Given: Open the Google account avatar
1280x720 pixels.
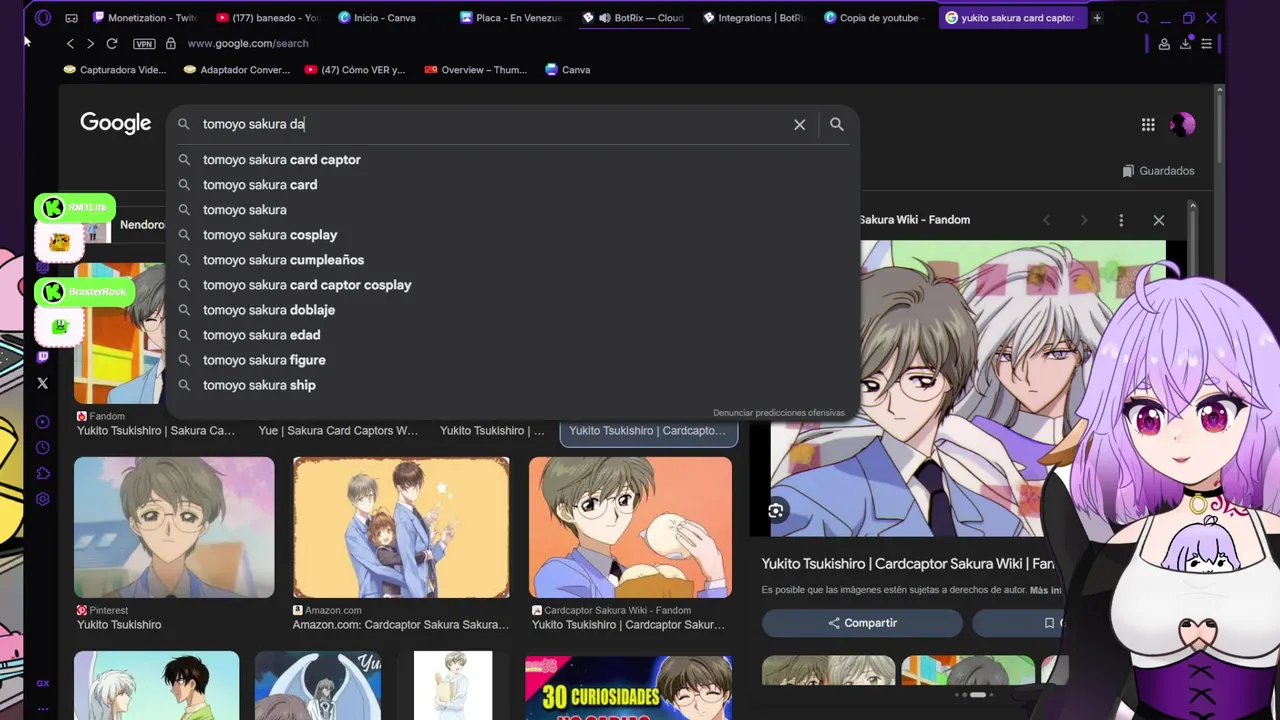Looking at the screenshot, I should pos(1182,124).
